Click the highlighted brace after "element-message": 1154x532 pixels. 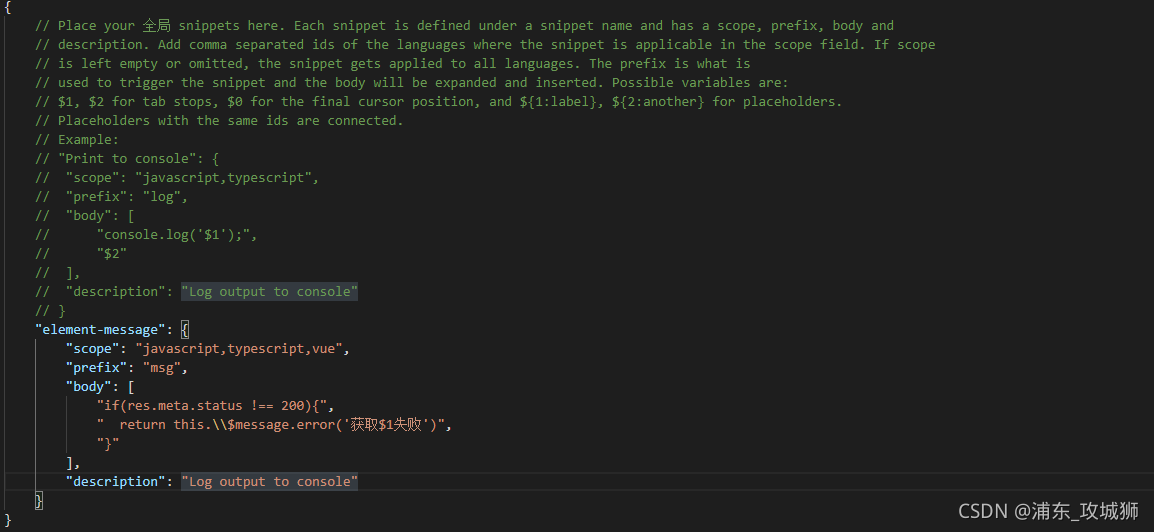[185, 330]
